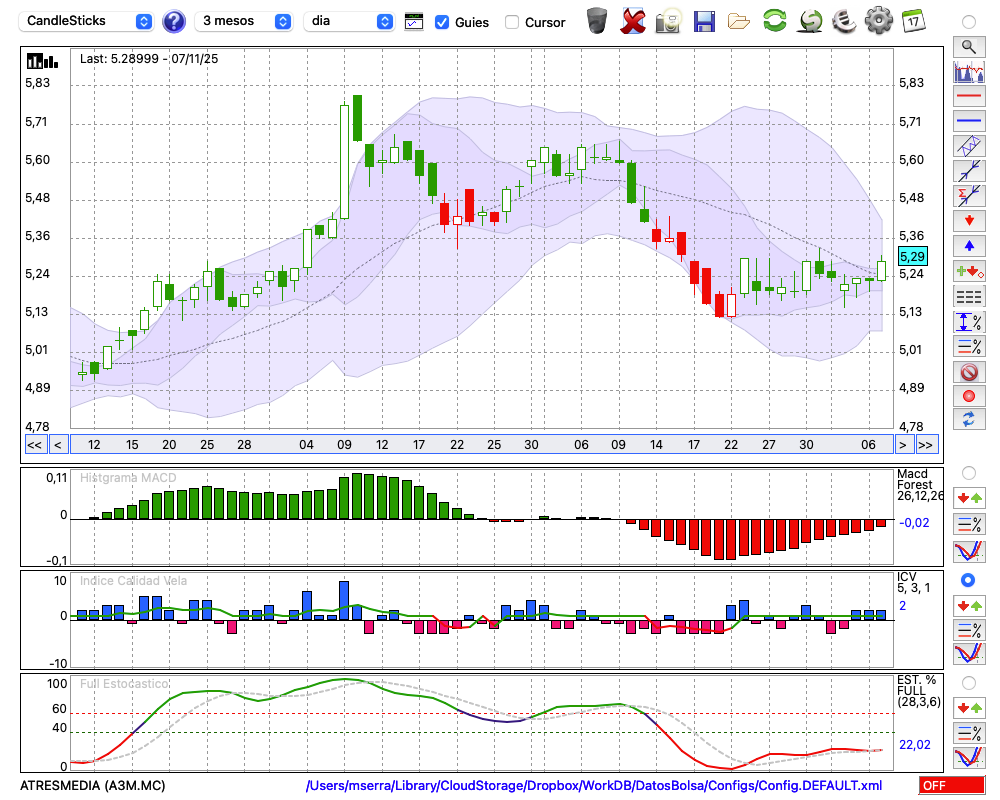Open the gear settings icon

pos(878,21)
